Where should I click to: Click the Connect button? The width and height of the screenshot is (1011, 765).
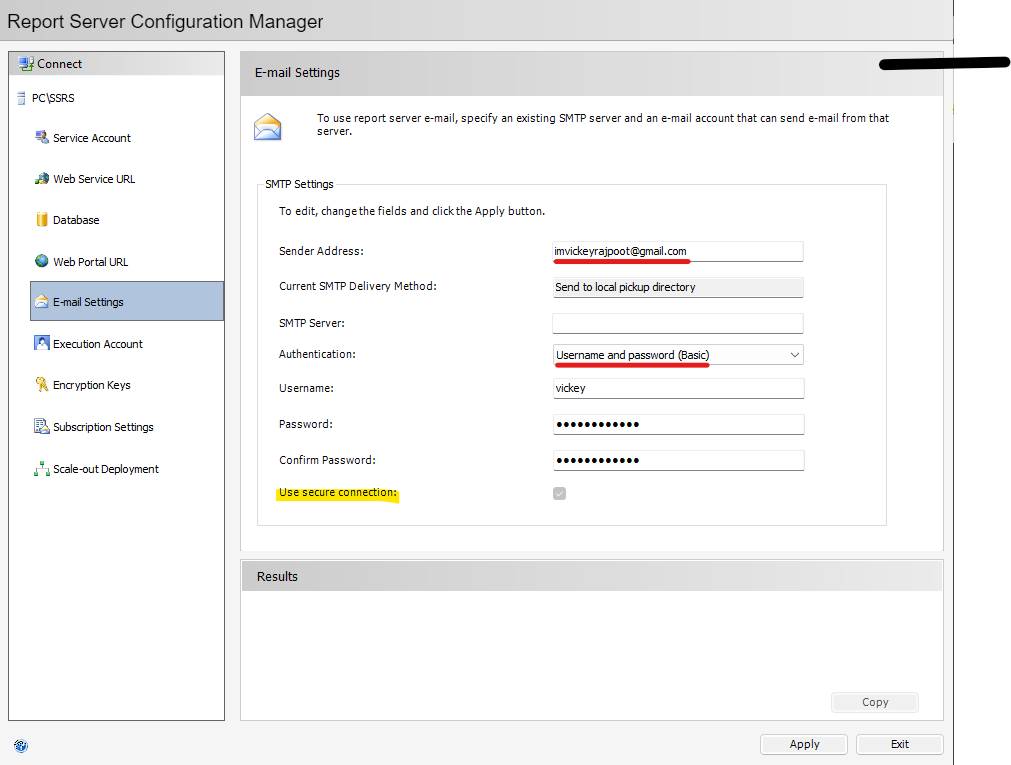pyautogui.click(x=117, y=64)
